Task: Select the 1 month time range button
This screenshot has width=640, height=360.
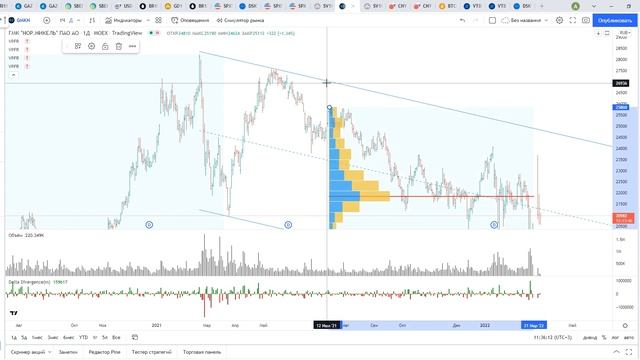Action: [x=37, y=338]
